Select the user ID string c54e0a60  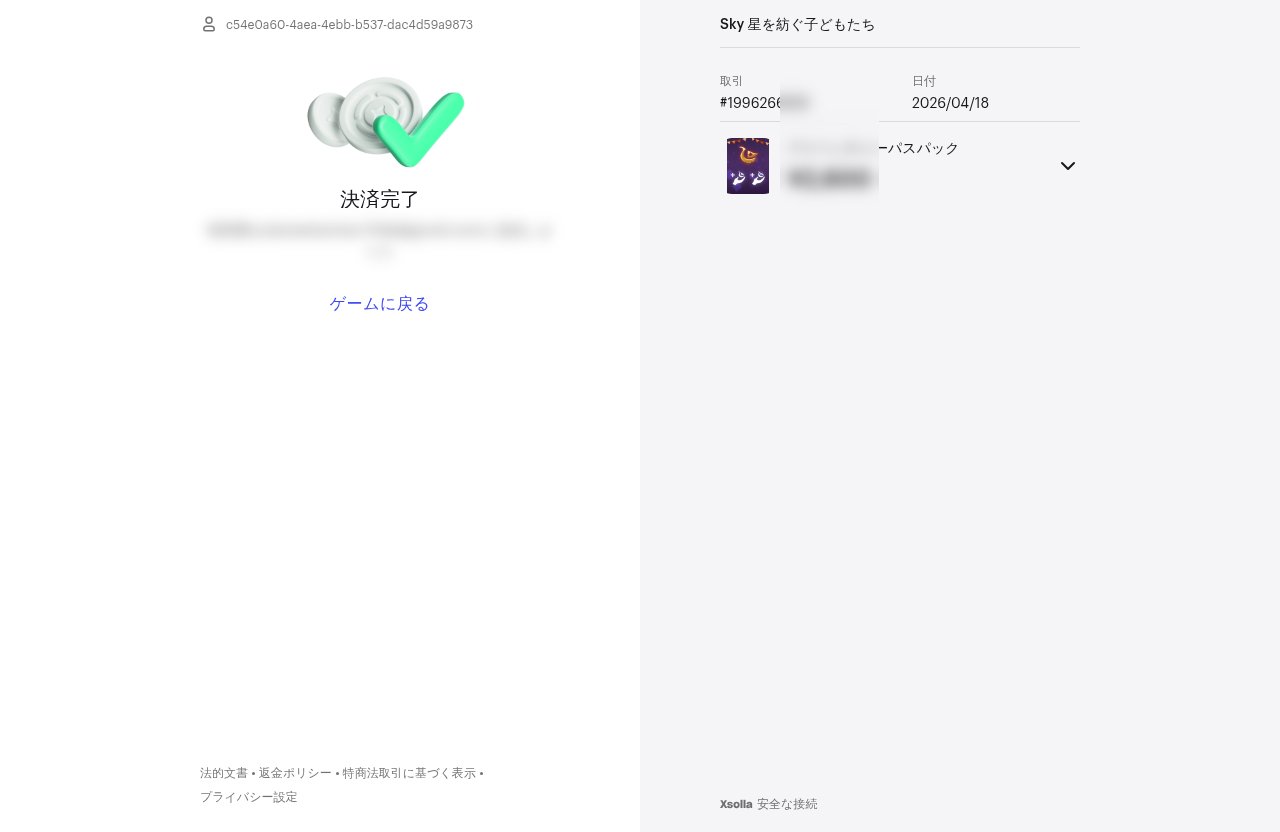coord(349,24)
